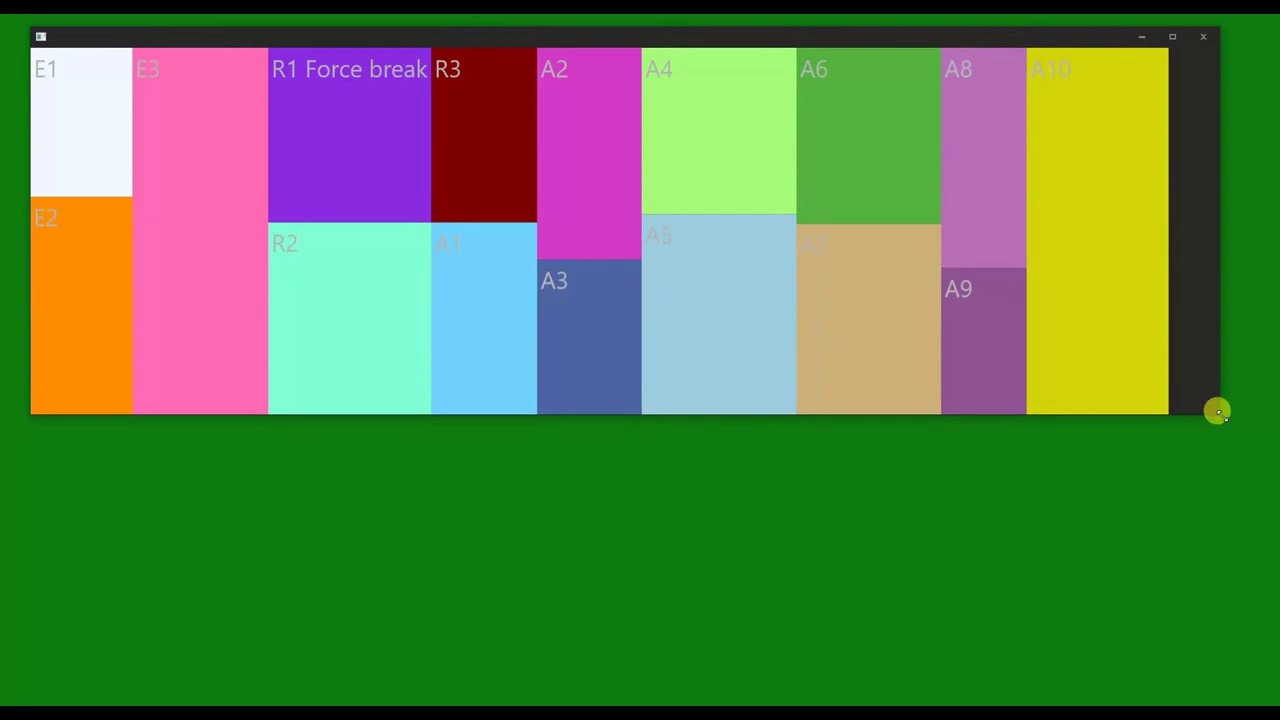Click the pale blue A5 block
The width and height of the screenshot is (1280, 720).
719,314
